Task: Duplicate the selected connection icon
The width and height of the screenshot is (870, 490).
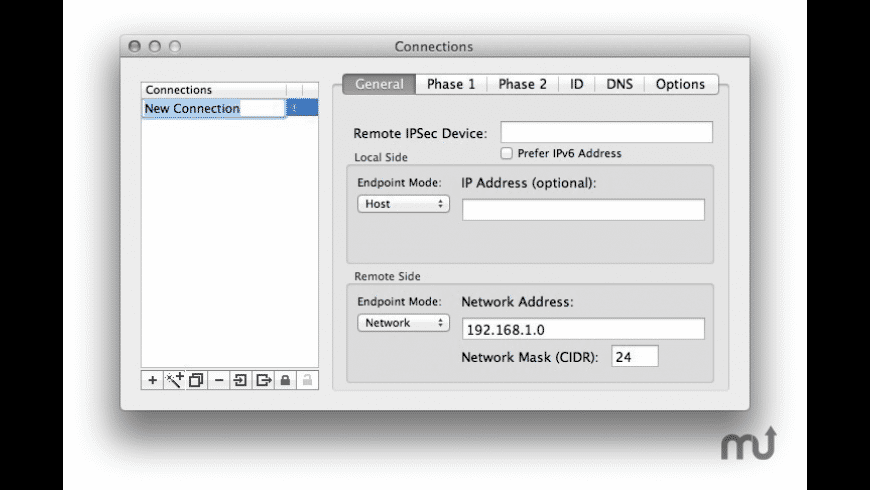Action: tap(196, 380)
